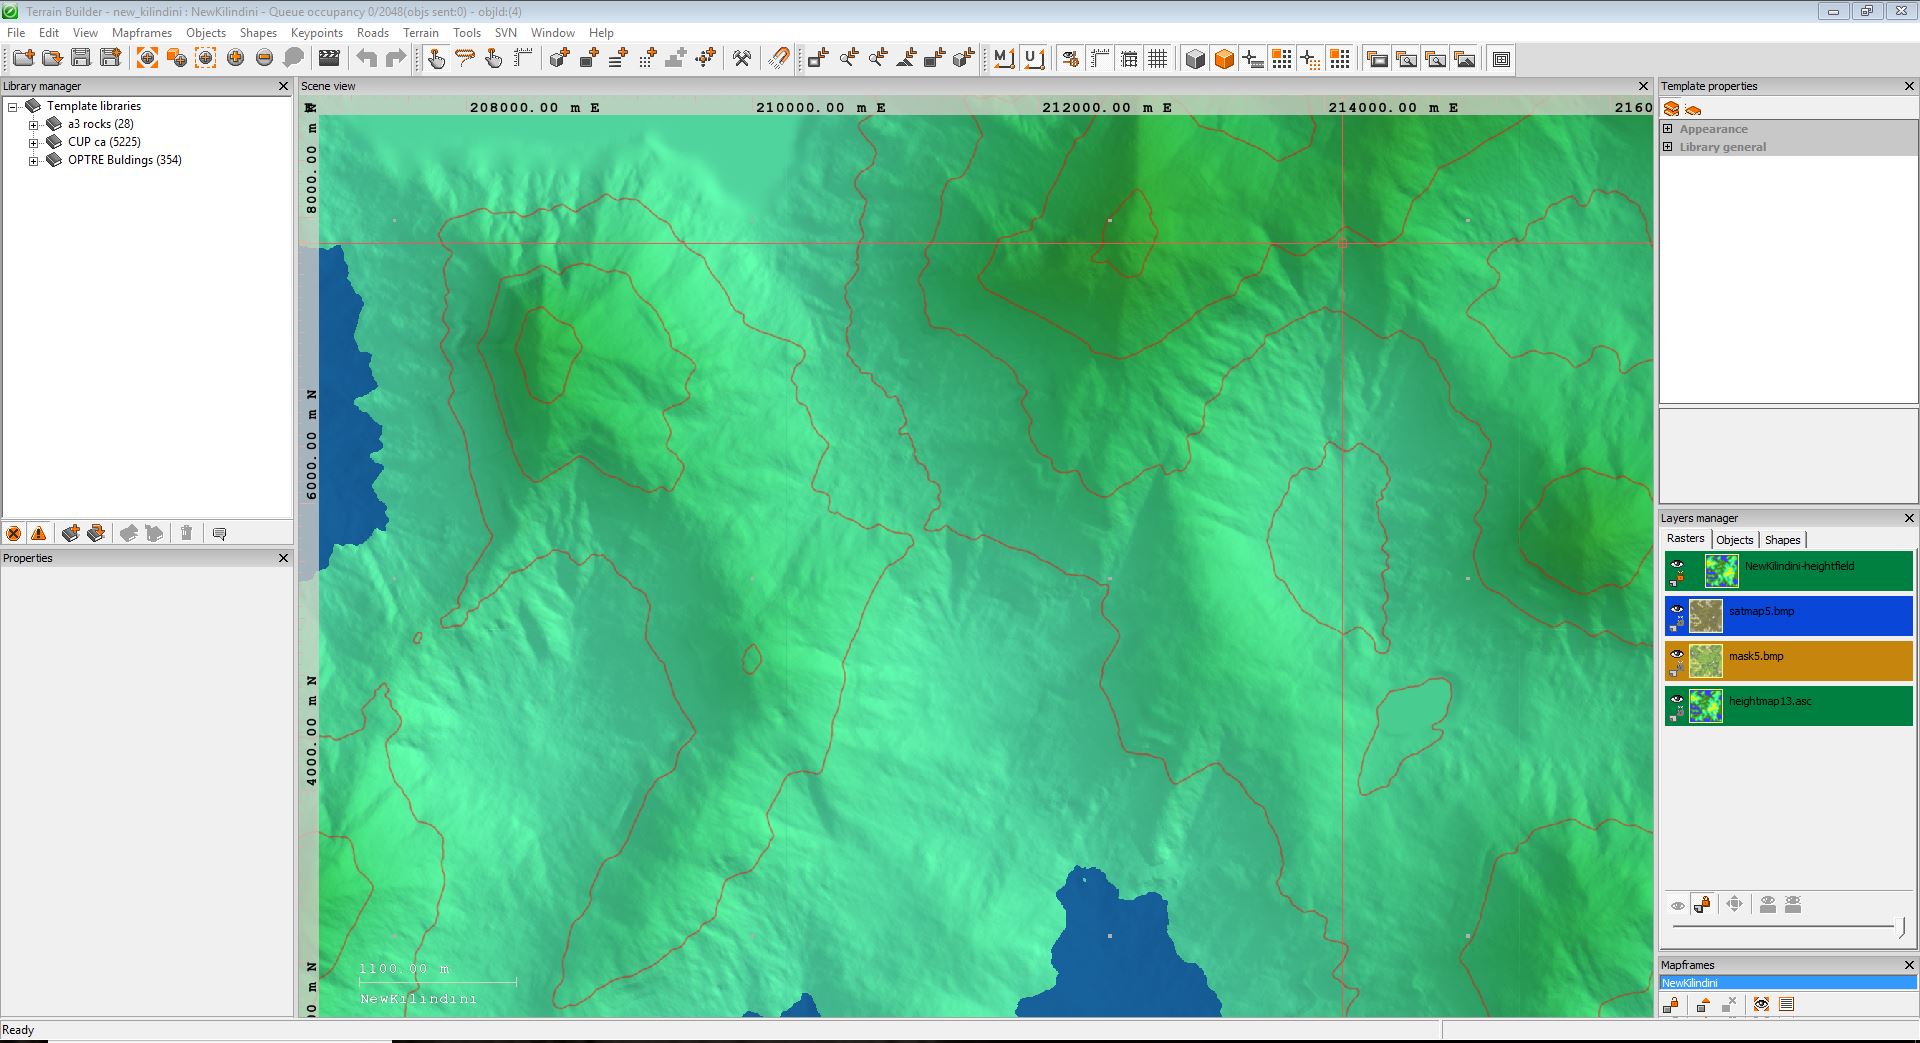Toggle visibility of NewKilindini-heightfield layer
The height and width of the screenshot is (1043, 1920).
tap(1677, 565)
